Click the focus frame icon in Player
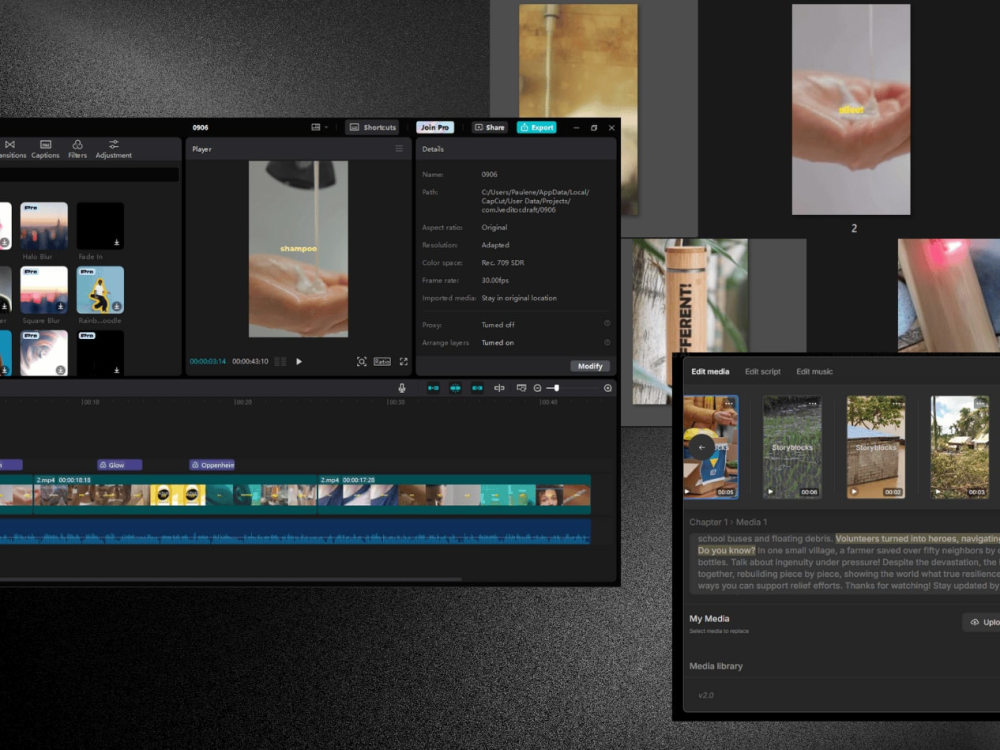Image resolution: width=1000 pixels, height=750 pixels. coord(362,362)
